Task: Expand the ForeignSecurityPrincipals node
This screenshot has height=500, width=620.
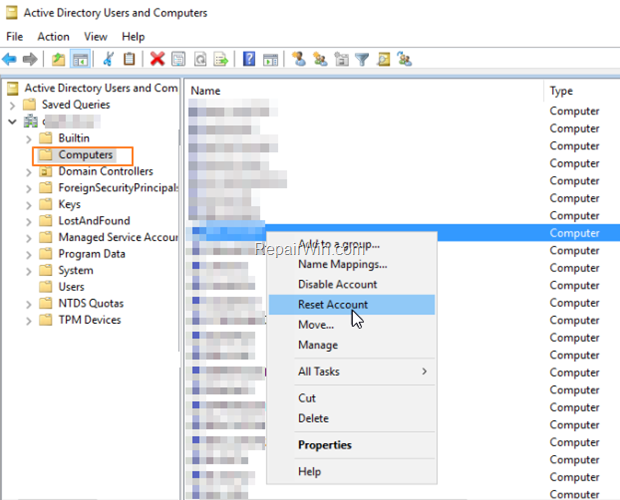Action: tap(28, 189)
